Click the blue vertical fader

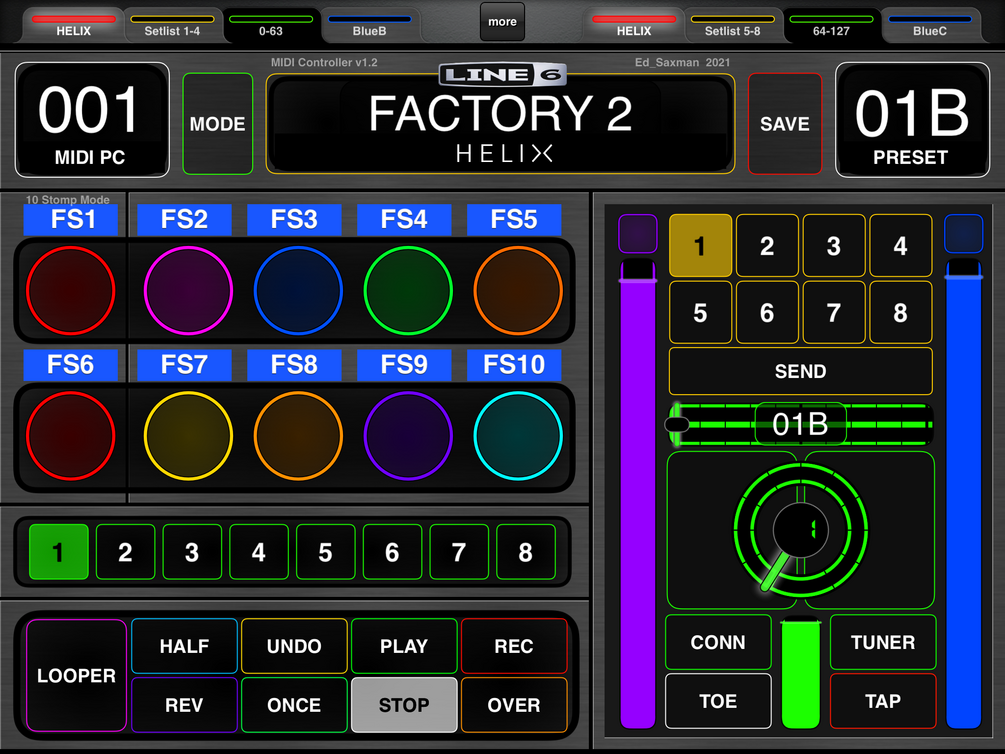pyautogui.click(x=964, y=494)
